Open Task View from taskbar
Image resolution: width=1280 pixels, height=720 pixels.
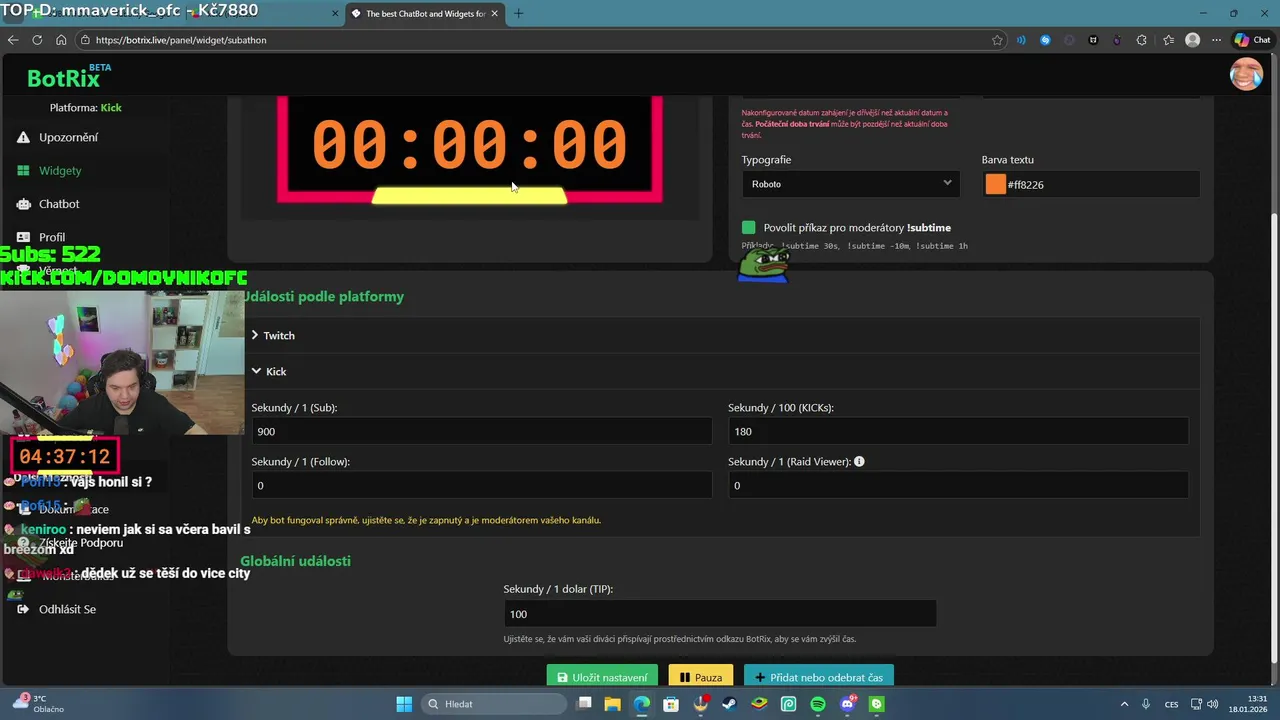(x=585, y=704)
